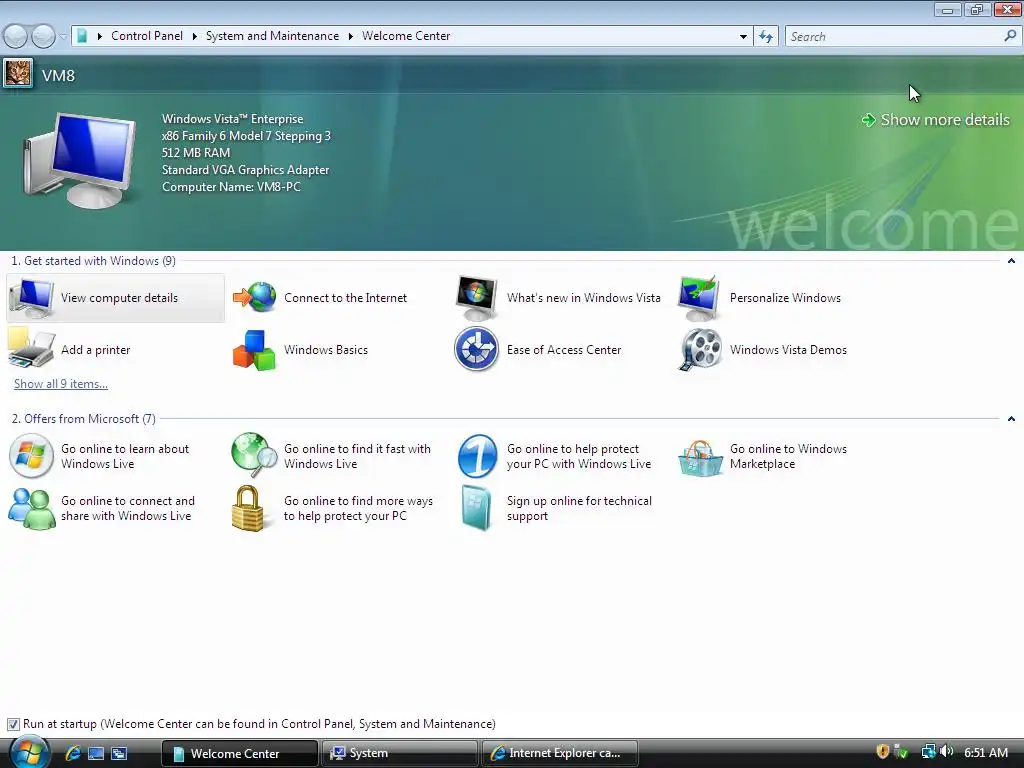Click Show all 9 items link

pyautogui.click(x=61, y=384)
